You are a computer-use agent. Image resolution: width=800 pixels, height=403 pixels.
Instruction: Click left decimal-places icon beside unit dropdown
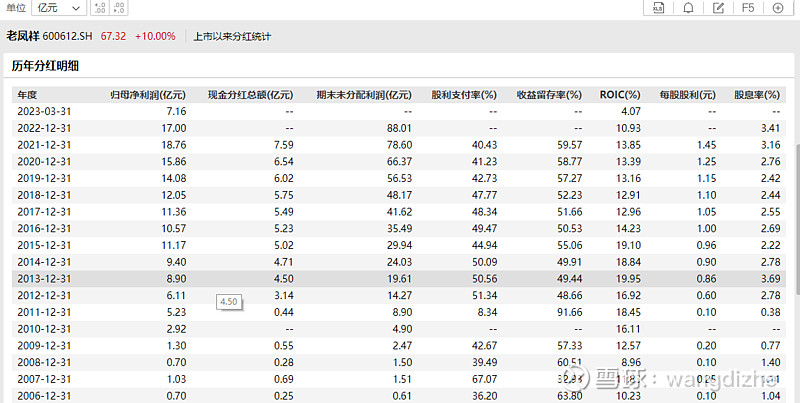click(100, 8)
